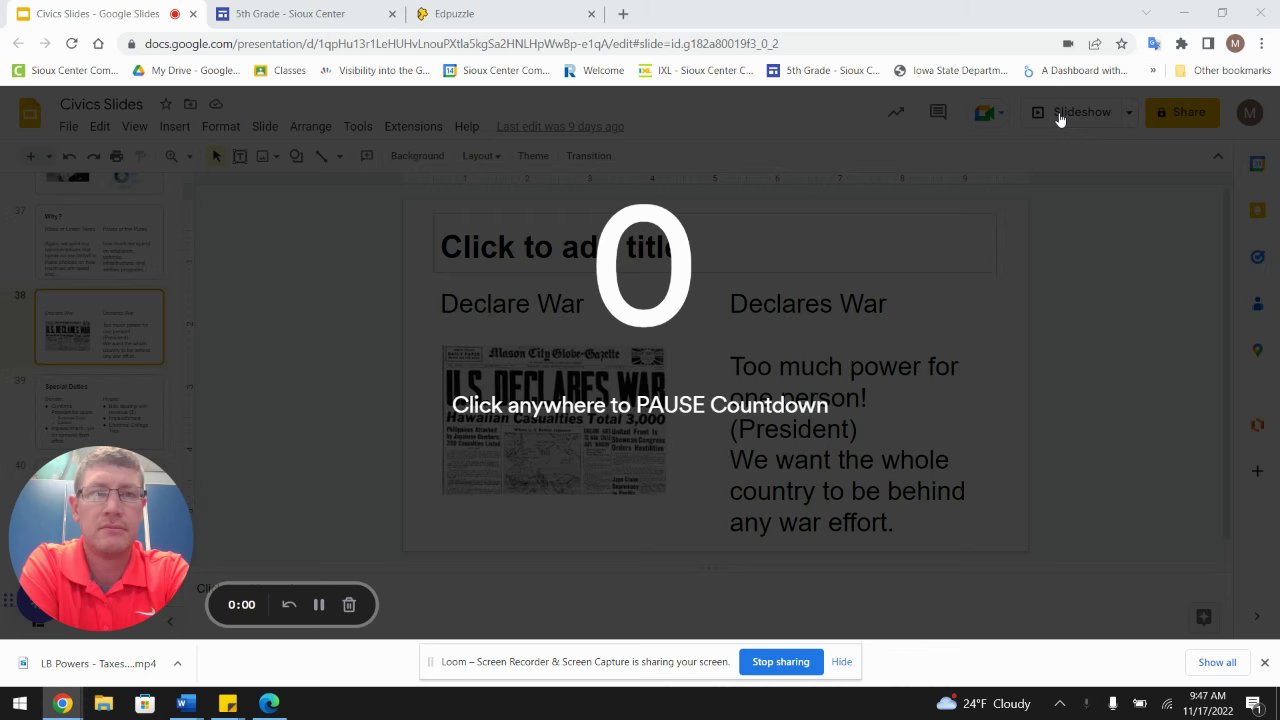Image resolution: width=1280 pixels, height=720 pixels.
Task: Click the Background toolbar button
Action: click(417, 156)
